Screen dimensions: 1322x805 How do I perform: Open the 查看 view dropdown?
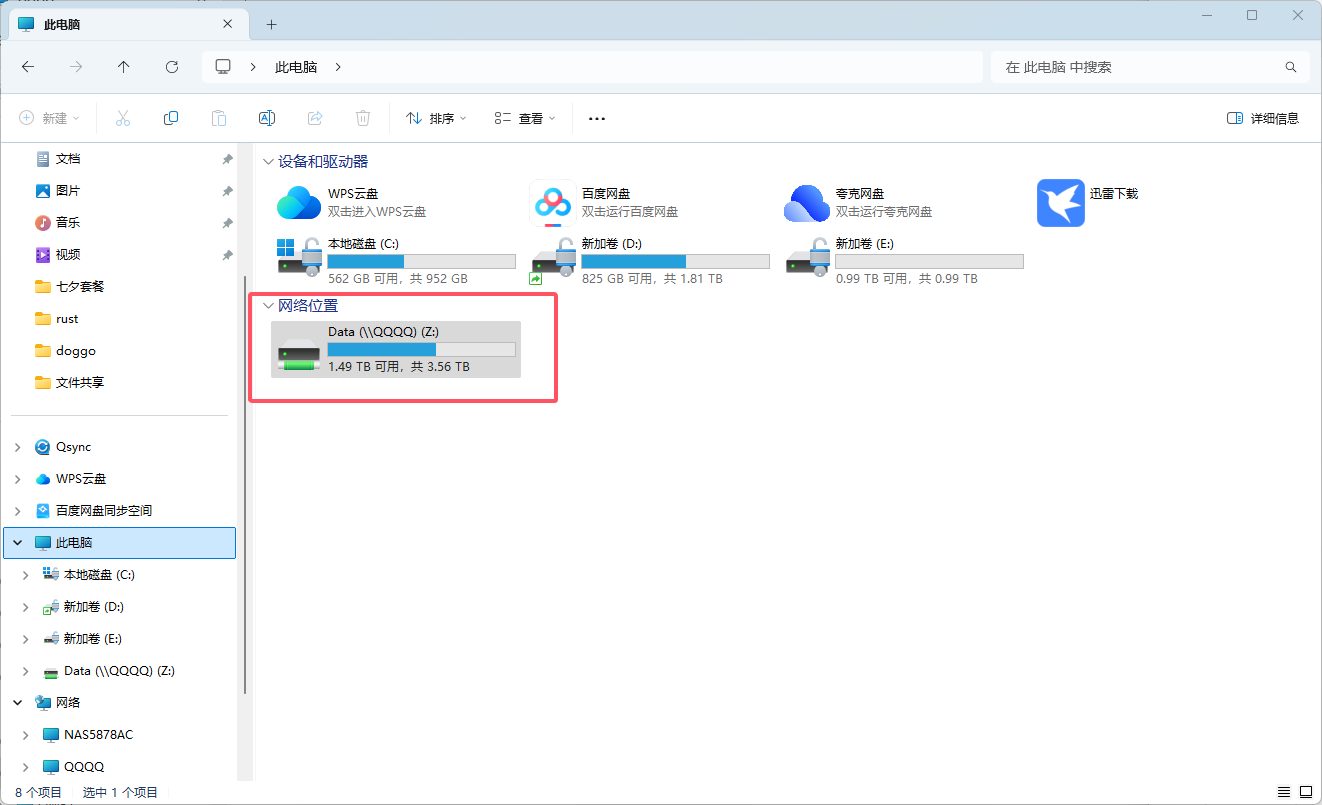tap(525, 118)
